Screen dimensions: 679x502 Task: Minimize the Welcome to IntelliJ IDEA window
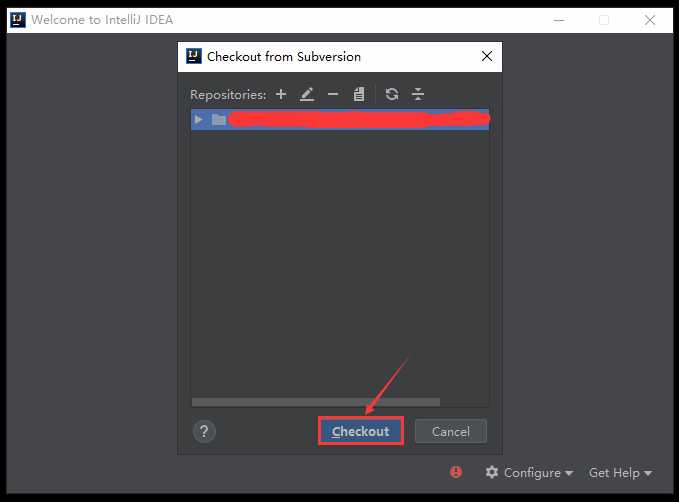[x=559, y=20]
